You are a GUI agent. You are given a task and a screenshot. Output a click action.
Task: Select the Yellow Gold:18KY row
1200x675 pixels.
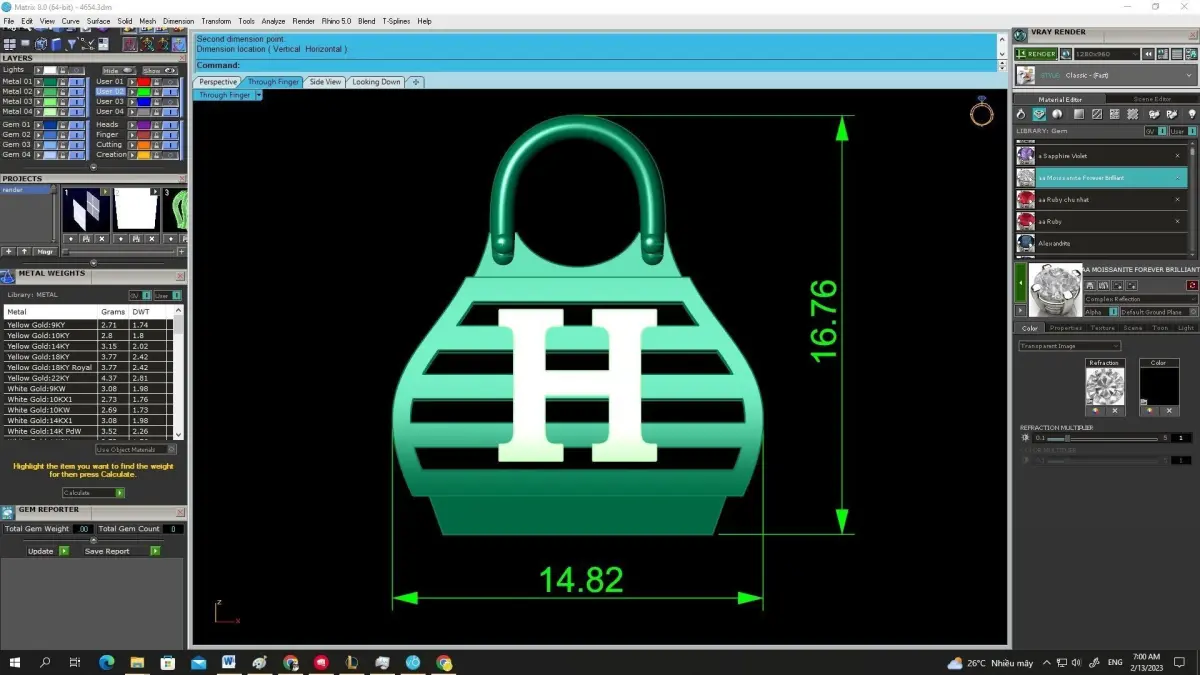click(90, 356)
